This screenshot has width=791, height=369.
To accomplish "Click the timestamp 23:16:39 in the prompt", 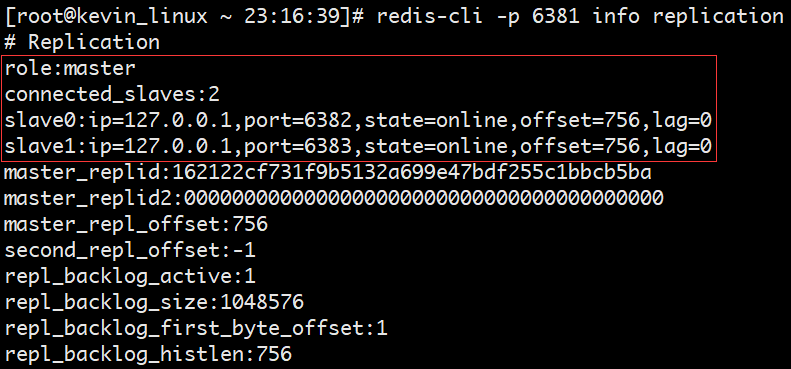I will [x=293, y=17].
